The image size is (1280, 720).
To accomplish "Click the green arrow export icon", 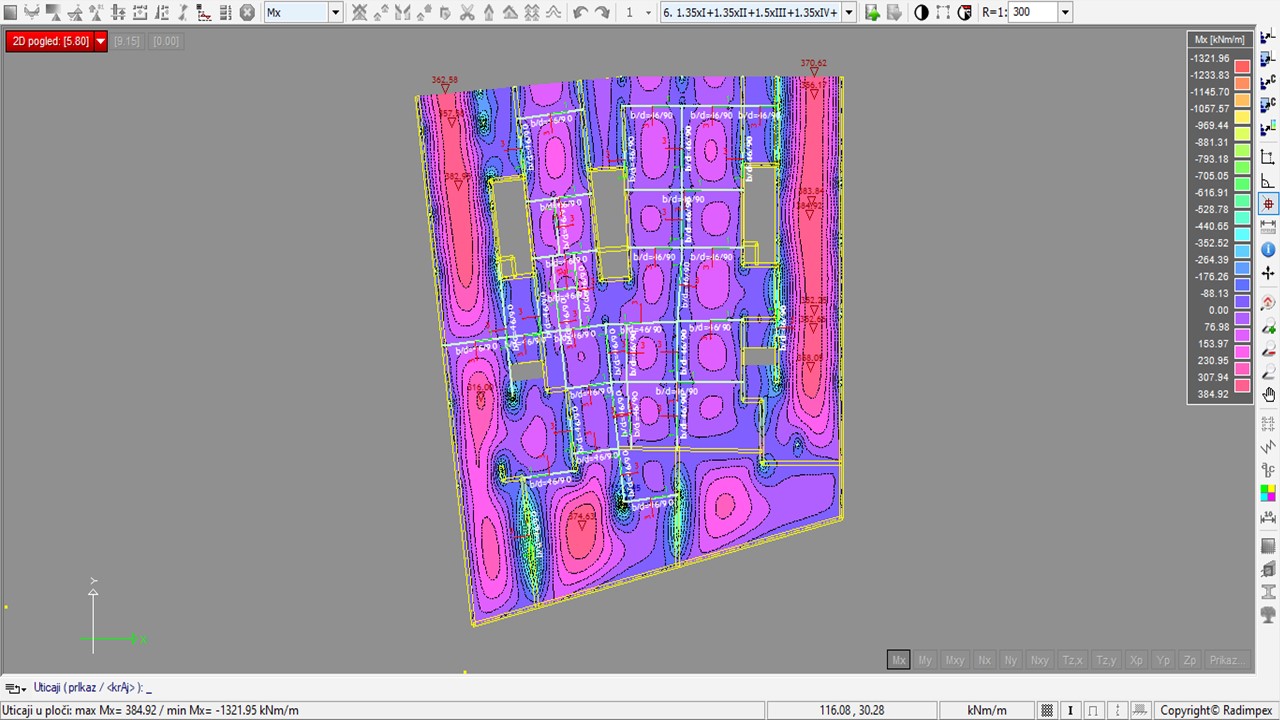I will coord(872,12).
